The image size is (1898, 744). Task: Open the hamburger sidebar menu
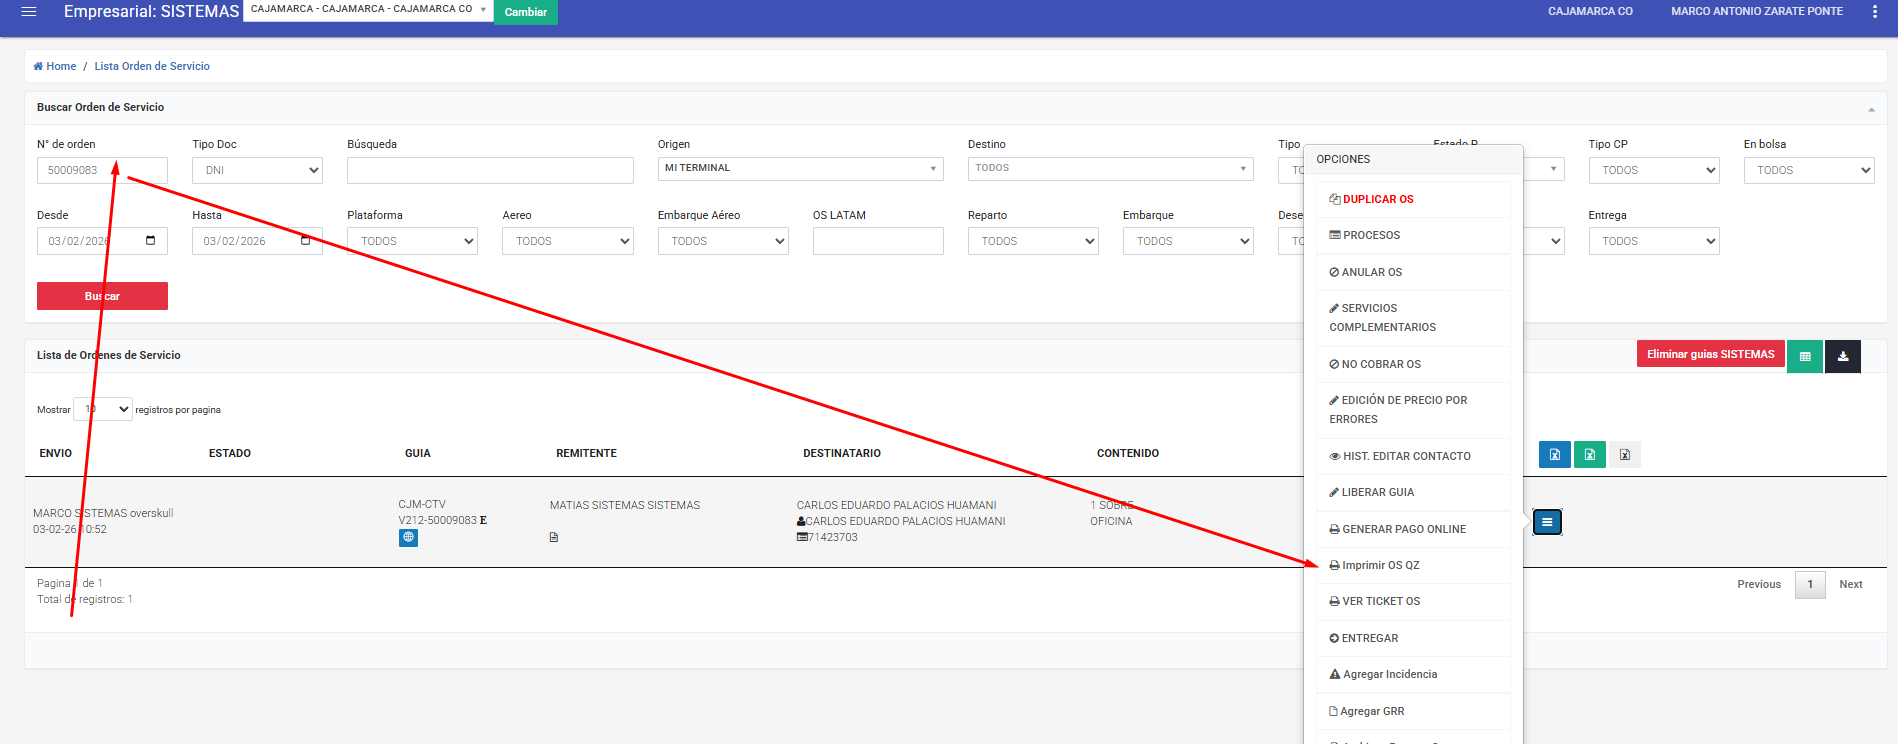point(29,12)
